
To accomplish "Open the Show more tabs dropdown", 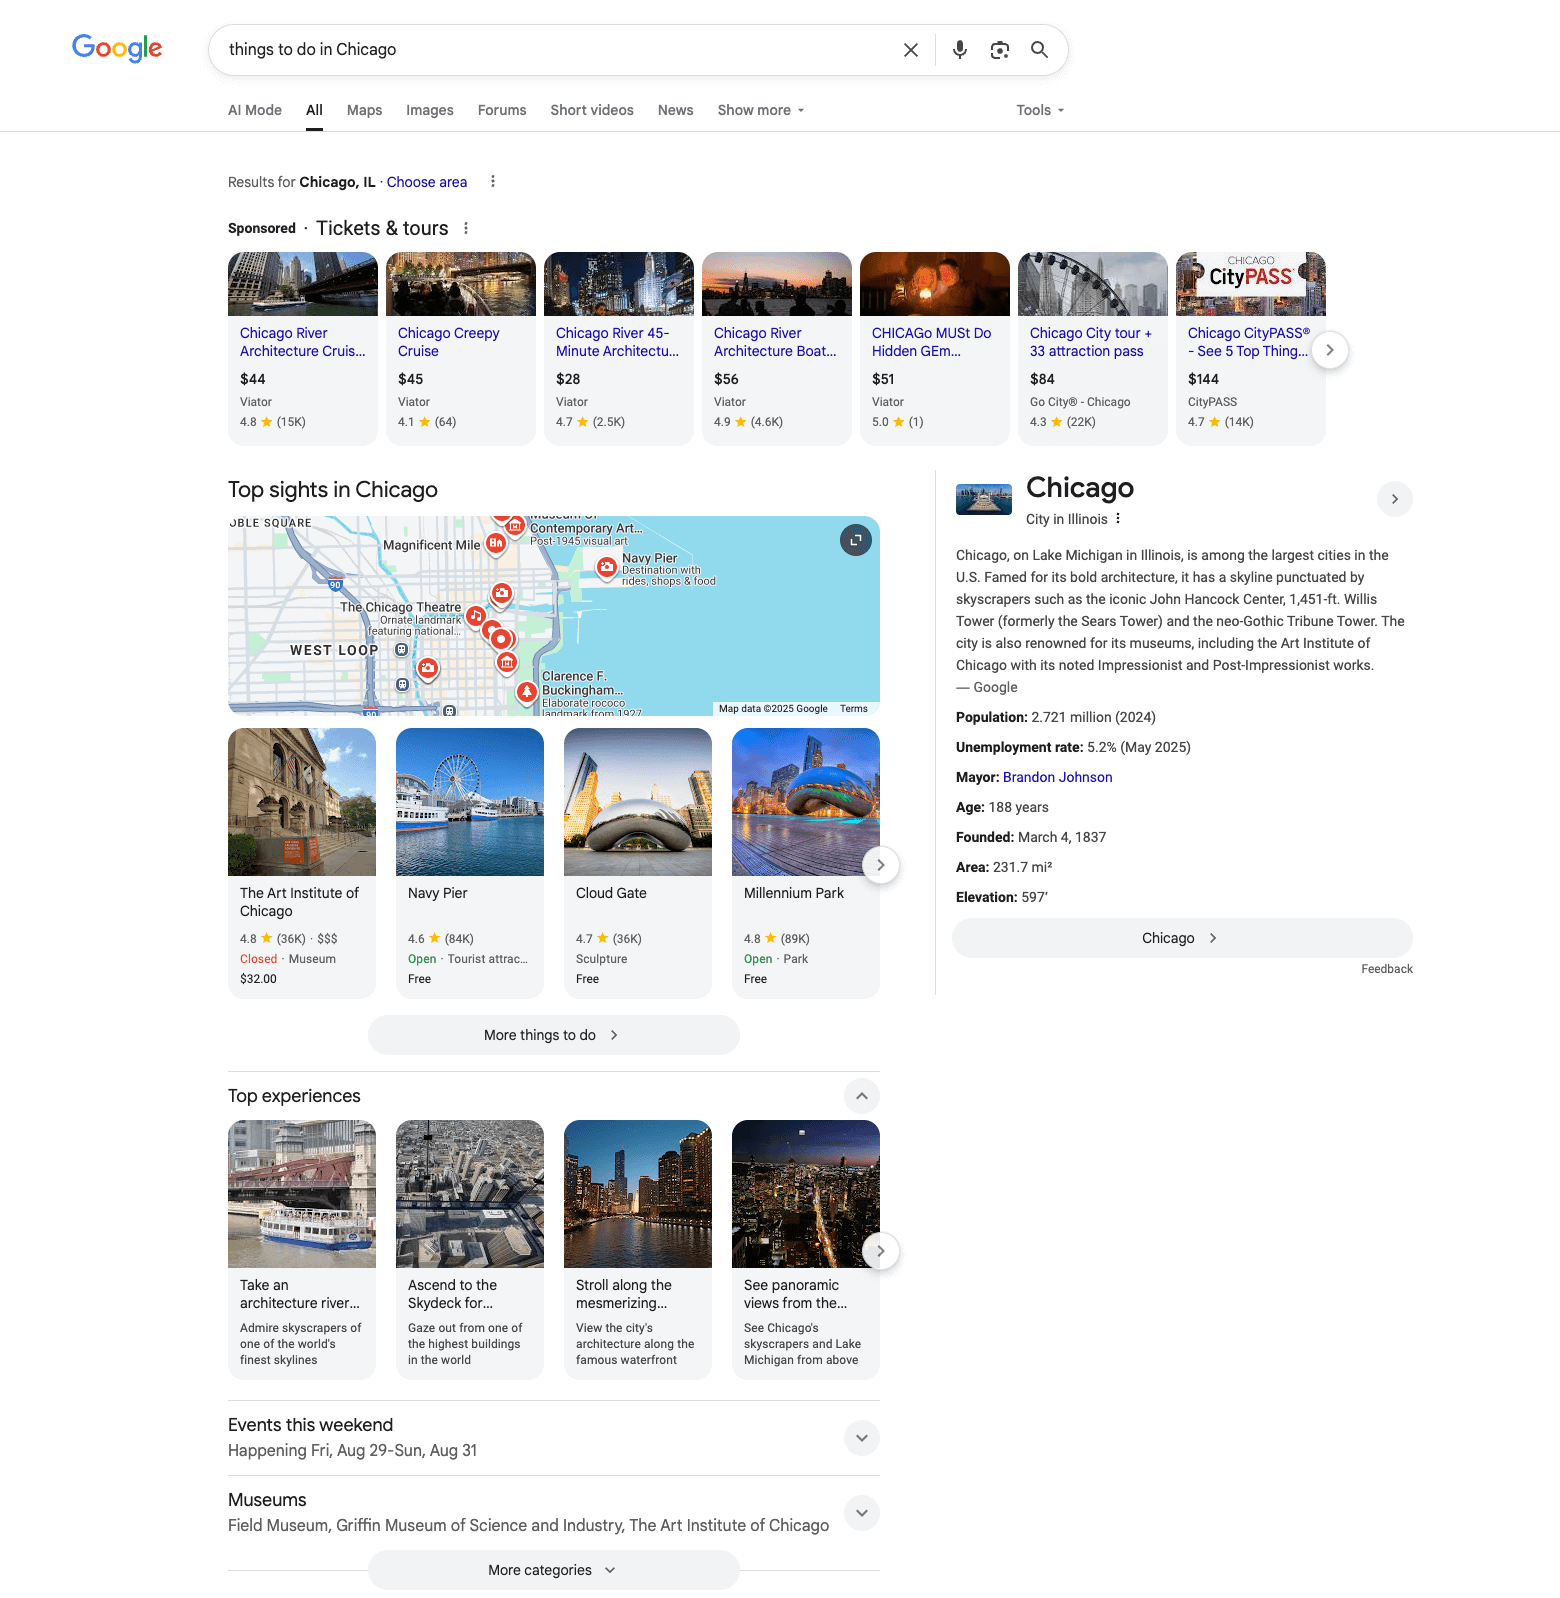I will point(761,110).
